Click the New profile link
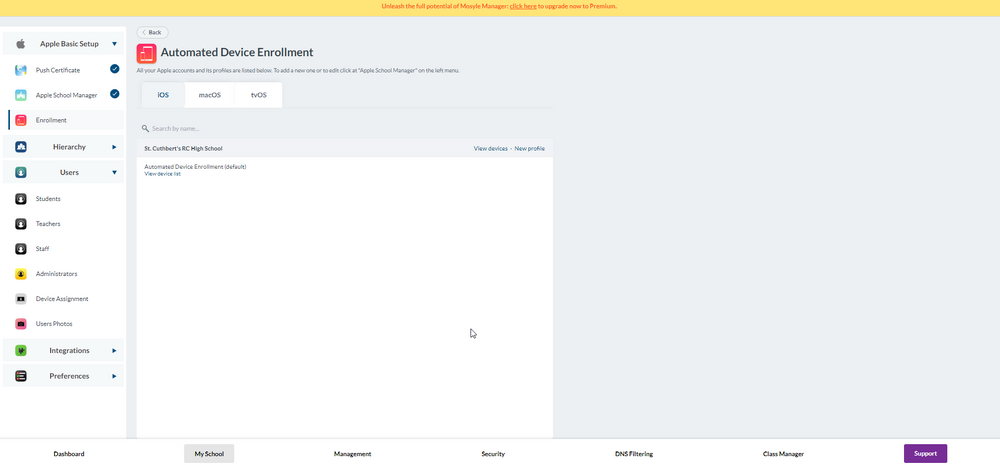1000x465 pixels. (529, 149)
